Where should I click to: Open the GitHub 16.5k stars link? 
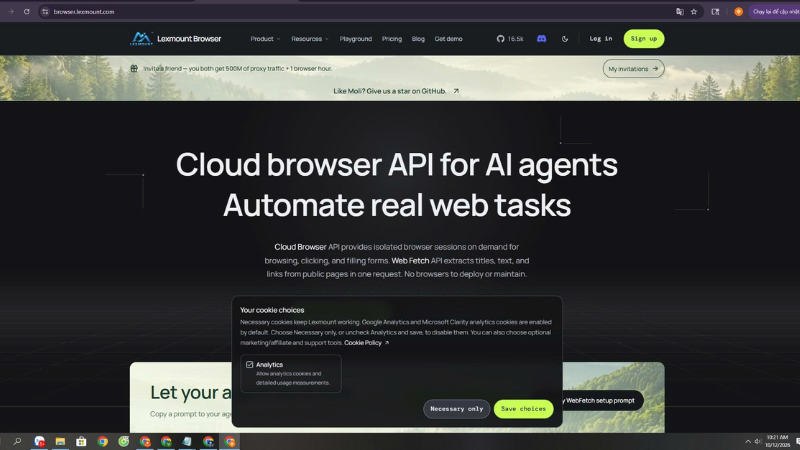click(510, 39)
